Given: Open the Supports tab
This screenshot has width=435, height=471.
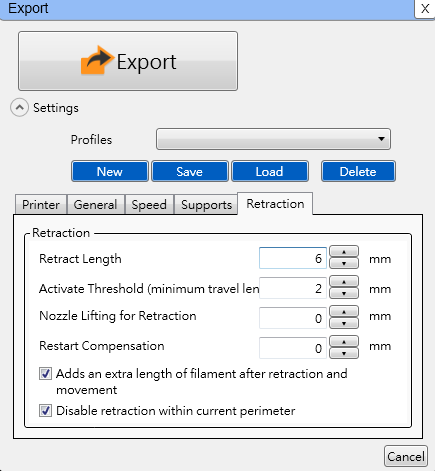Looking at the screenshot, I should point(206,205).
